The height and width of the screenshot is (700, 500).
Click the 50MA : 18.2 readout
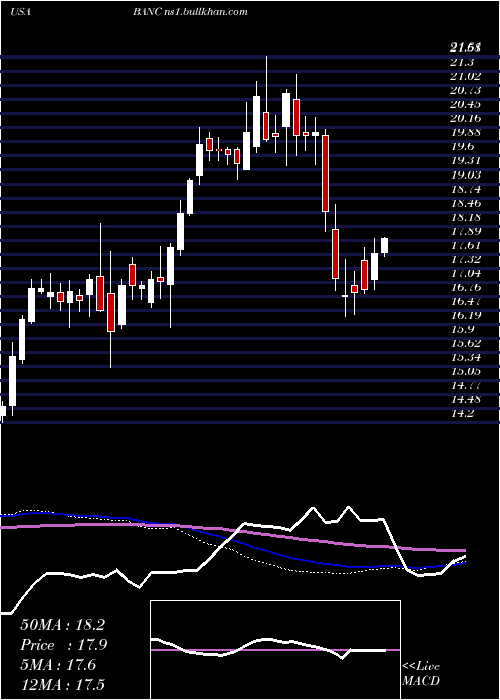click(x=63, y=625)
